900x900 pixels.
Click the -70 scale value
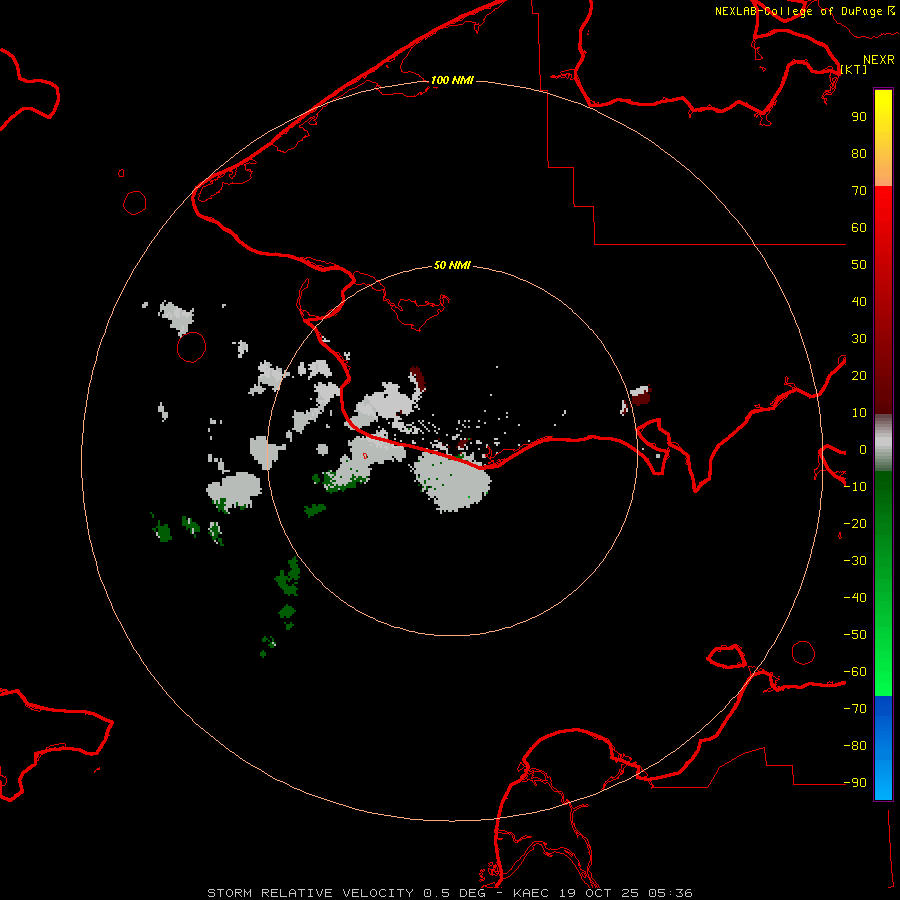tap(855, 709)
